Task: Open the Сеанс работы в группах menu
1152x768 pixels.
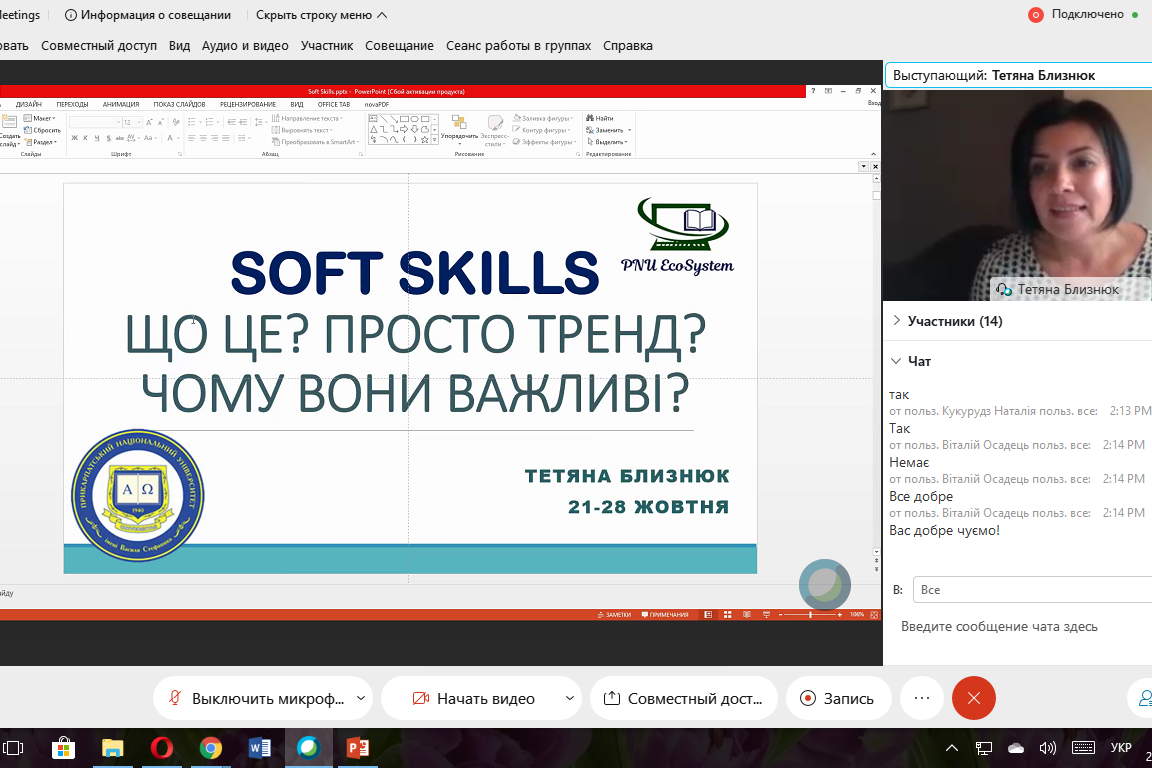Action: [x=518, y=46]
